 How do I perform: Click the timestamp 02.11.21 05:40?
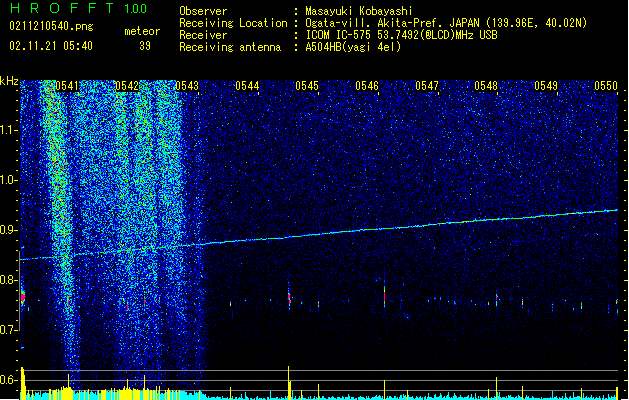pyautogui.click(x=51, y=46)
